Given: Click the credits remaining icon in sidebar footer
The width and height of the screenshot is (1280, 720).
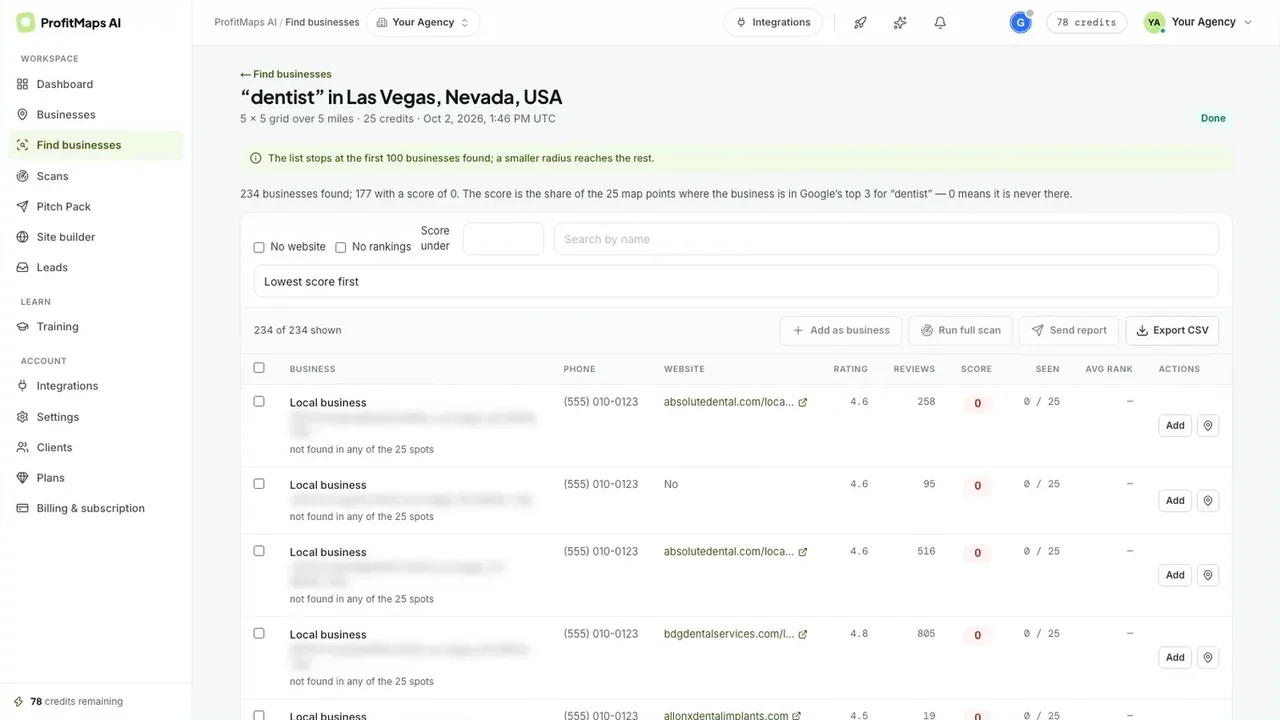Looking at the screenshot, I should click(18, 701).
